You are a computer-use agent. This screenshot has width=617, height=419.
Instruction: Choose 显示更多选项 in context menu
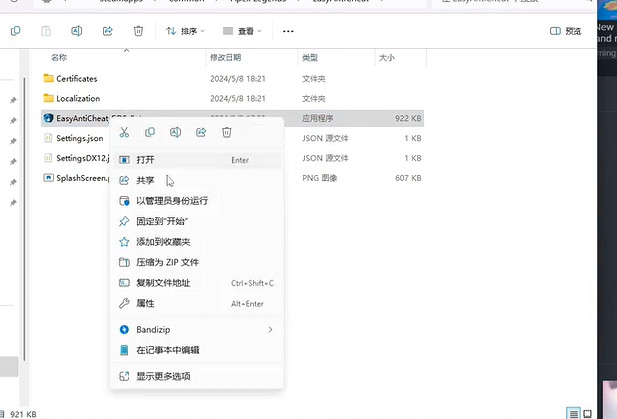tap(196, 376)
